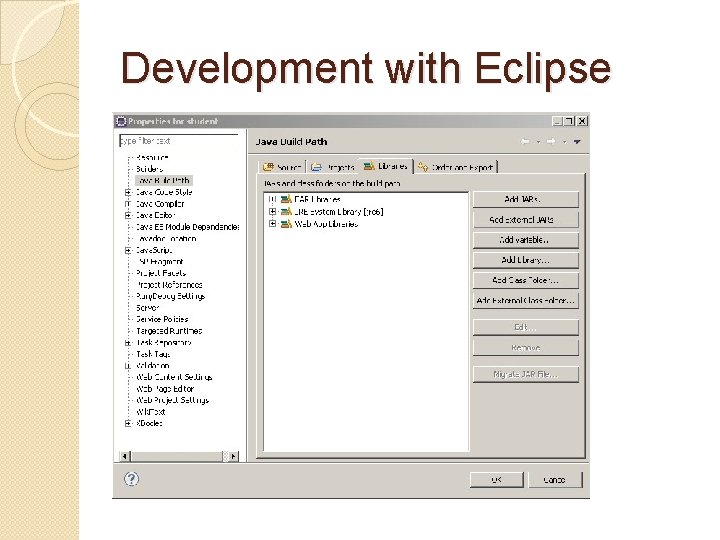
Task: Click the Edit button
Action: (x=526, y=327)
